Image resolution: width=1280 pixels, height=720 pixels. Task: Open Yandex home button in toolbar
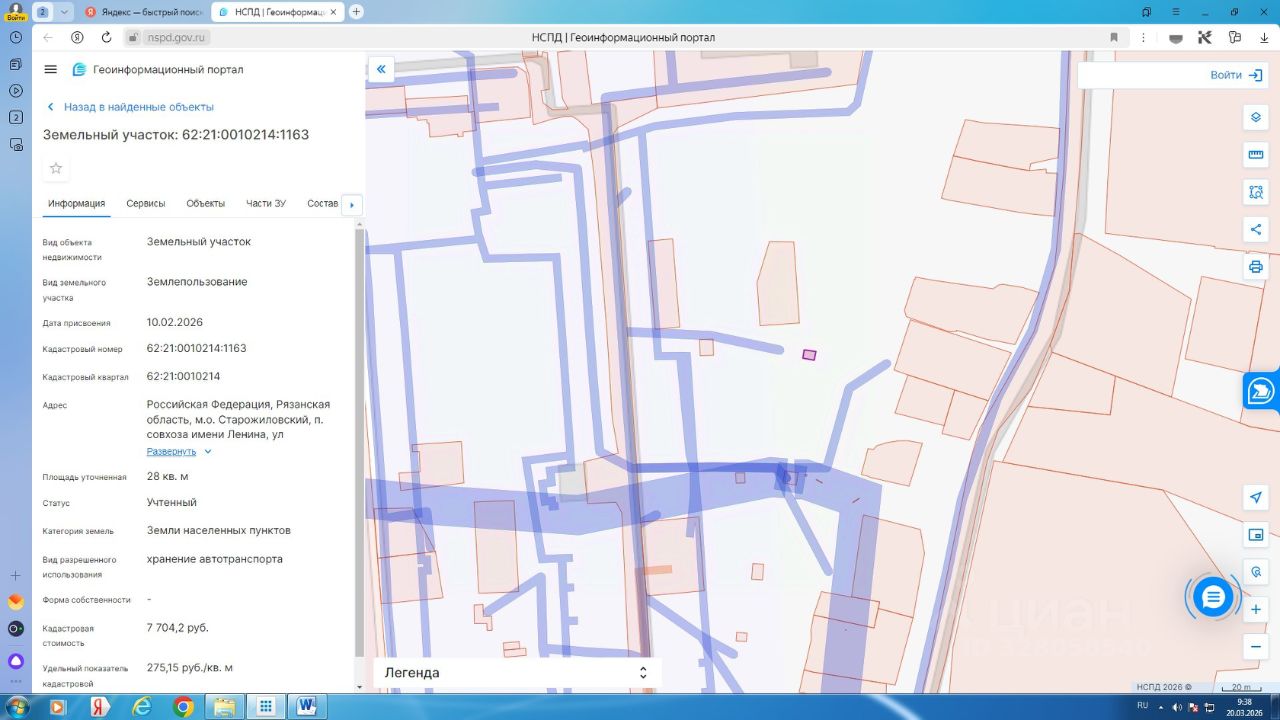pos(77,38)
